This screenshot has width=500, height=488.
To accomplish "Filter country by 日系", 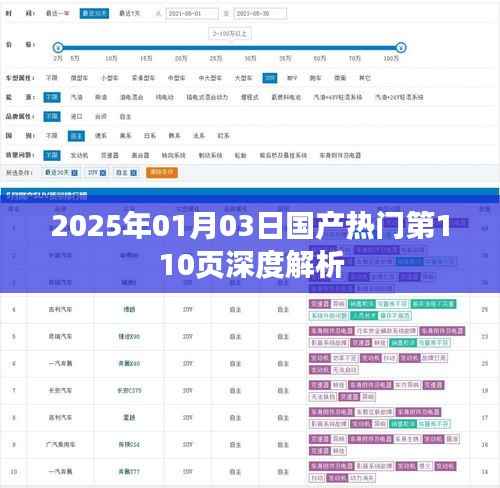I will tap(150, 136).
